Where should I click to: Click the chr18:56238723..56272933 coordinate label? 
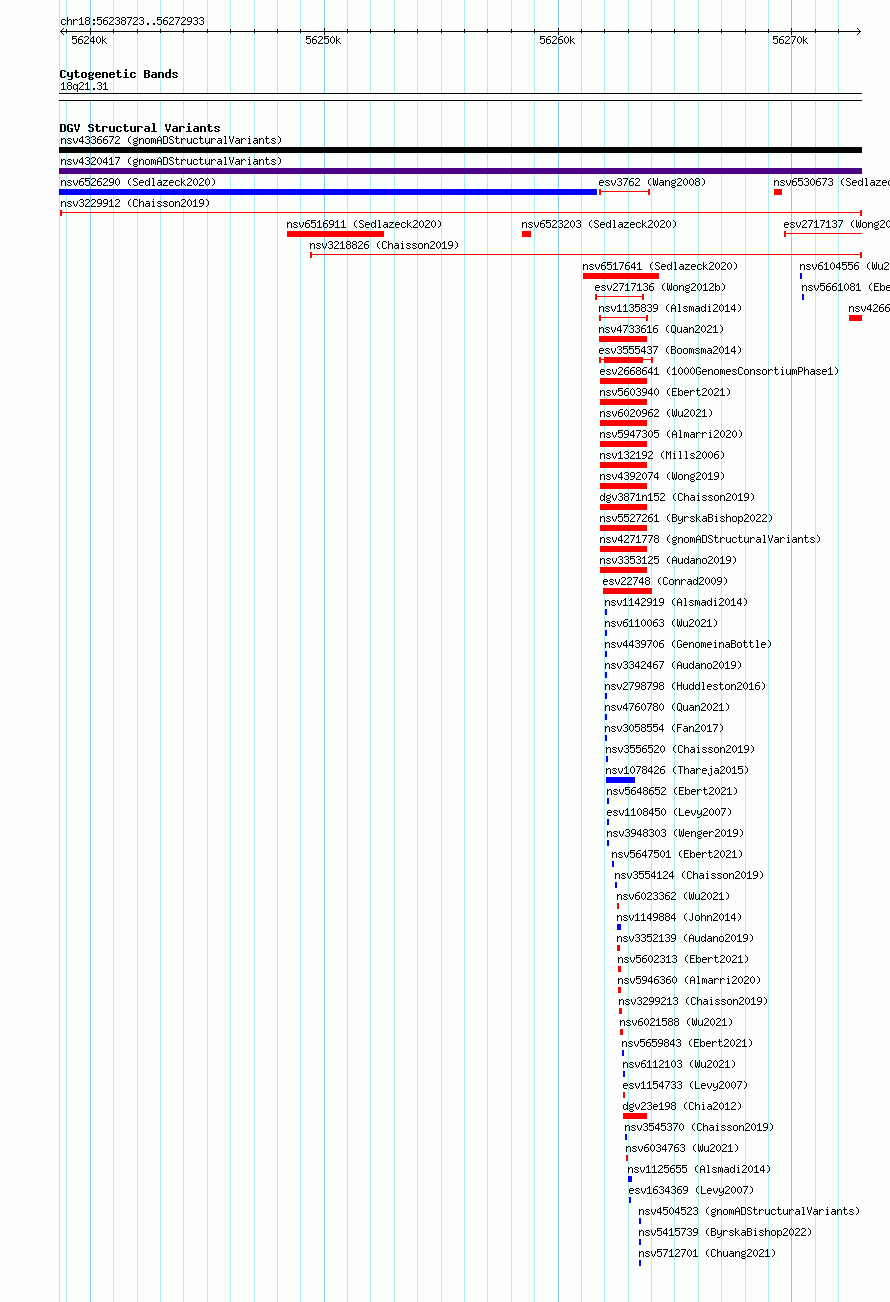pyautogui.click(x=132, y=21)
